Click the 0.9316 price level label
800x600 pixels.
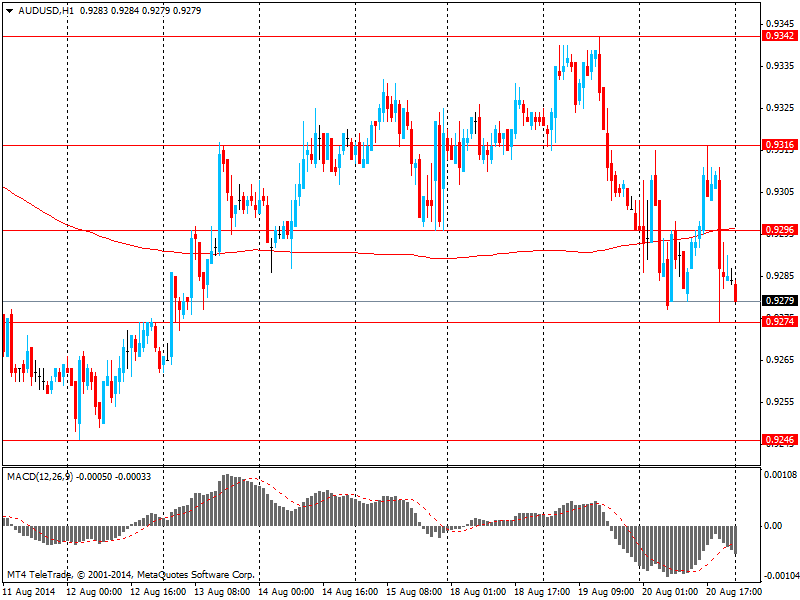pyautogui.click(x=780, y=145)
